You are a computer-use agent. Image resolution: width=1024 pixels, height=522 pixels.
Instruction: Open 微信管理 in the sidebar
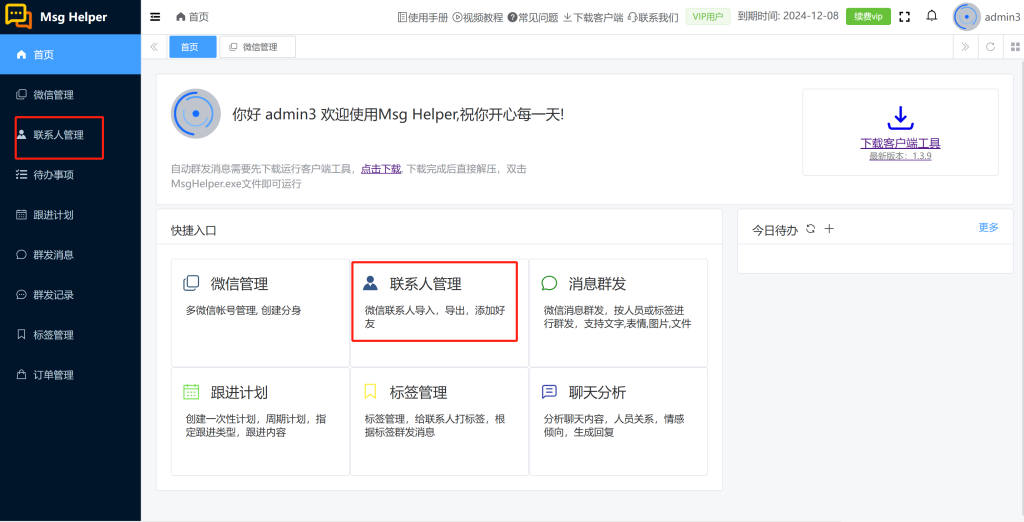coord(71,95)
